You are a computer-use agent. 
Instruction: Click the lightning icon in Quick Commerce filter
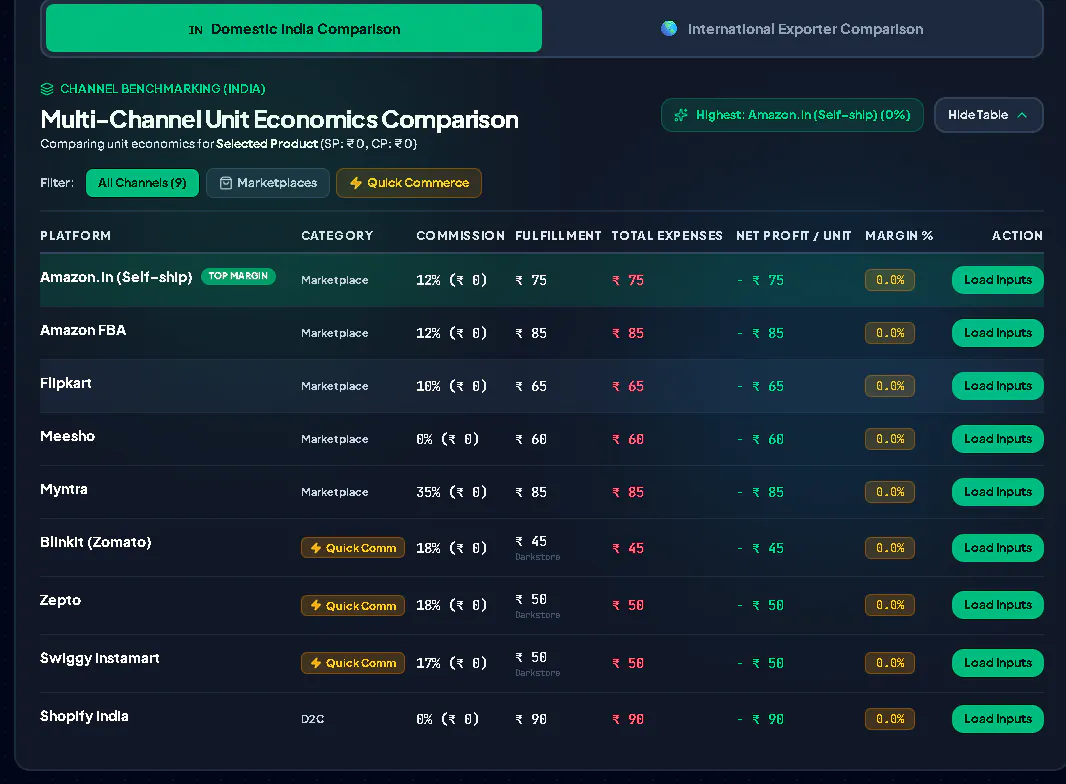pyautogui.click(x=356, y=183)
